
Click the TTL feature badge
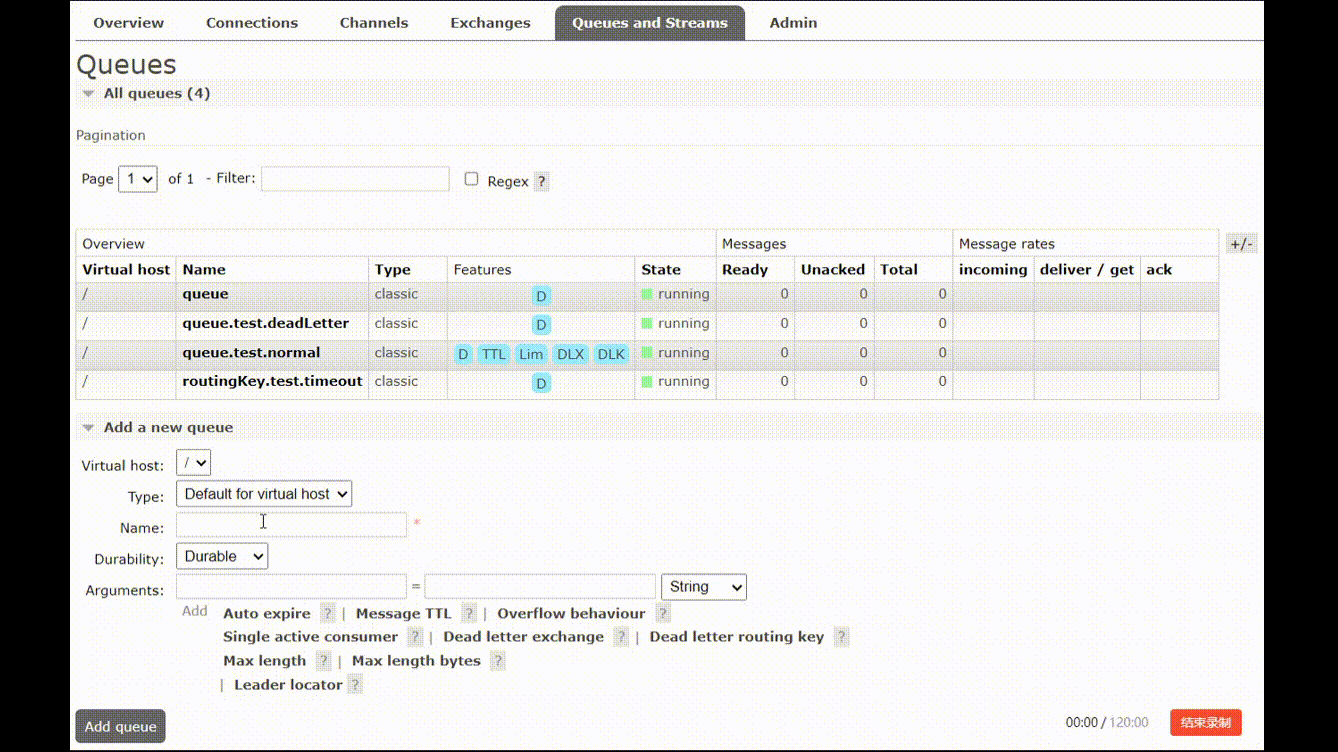[494, 354]
